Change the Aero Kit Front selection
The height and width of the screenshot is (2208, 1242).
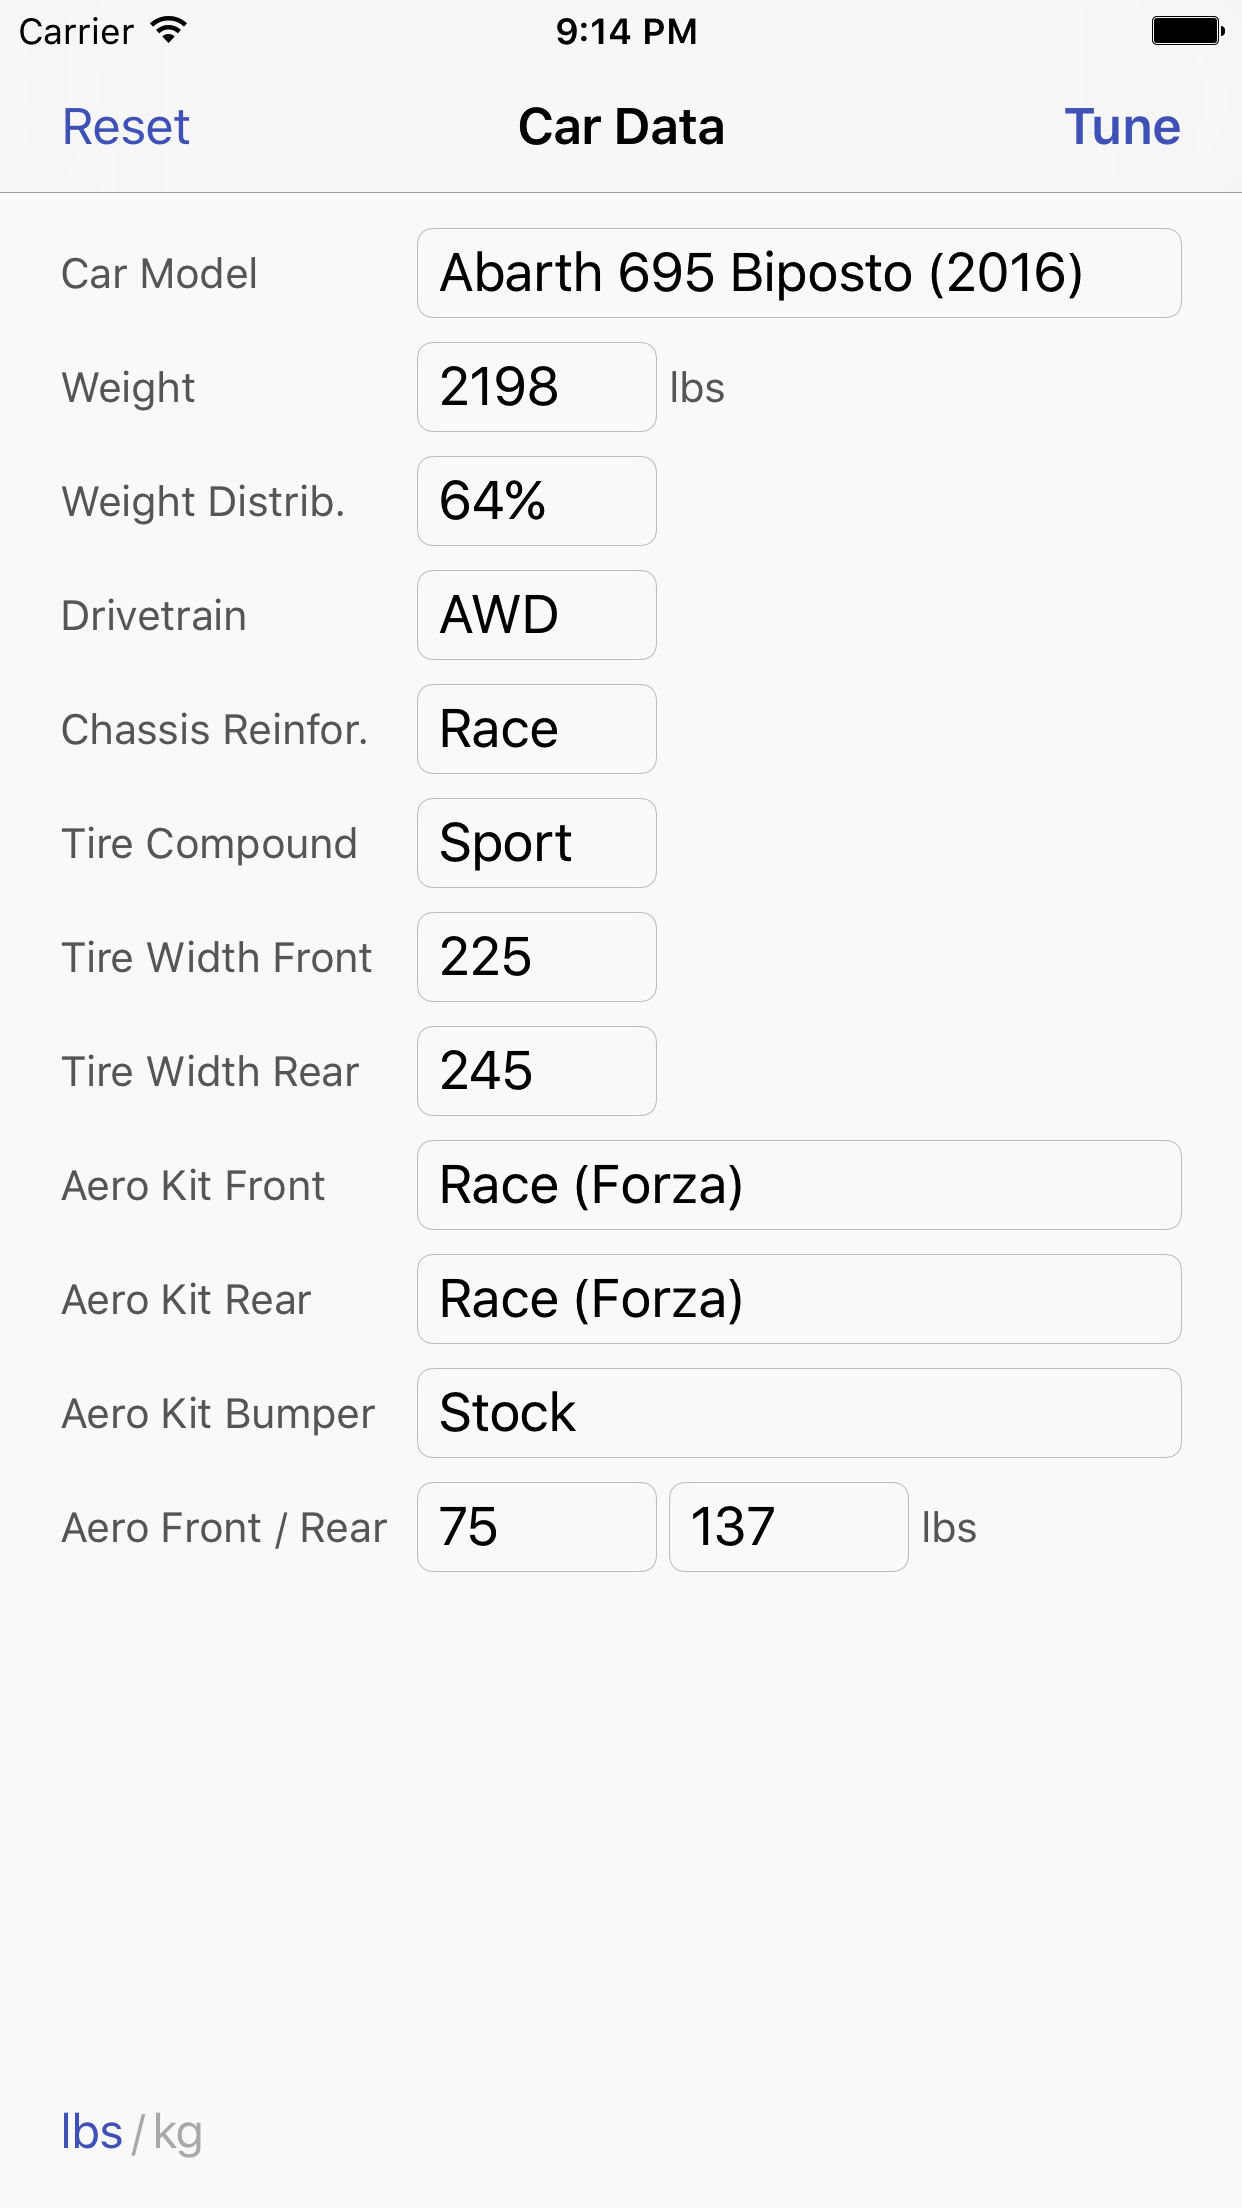(798, 1185)
